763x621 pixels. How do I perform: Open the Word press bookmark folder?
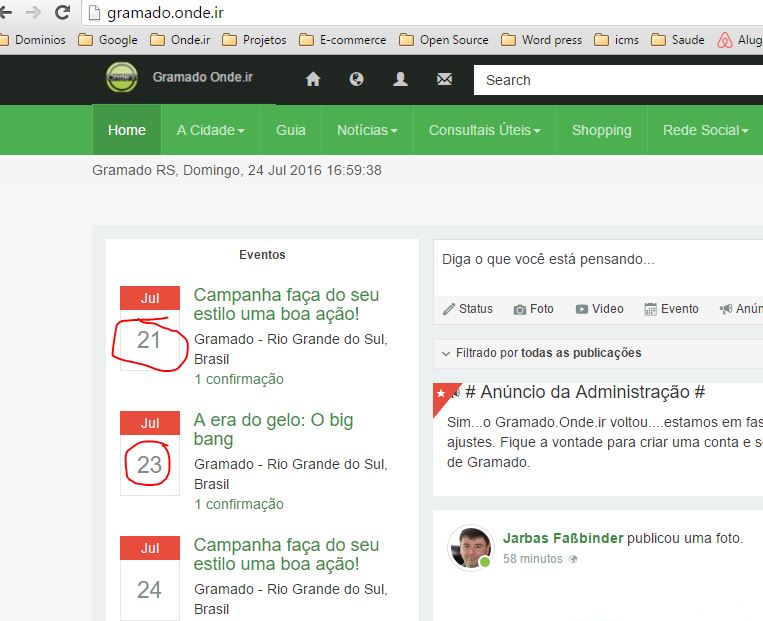coord(542,40)
